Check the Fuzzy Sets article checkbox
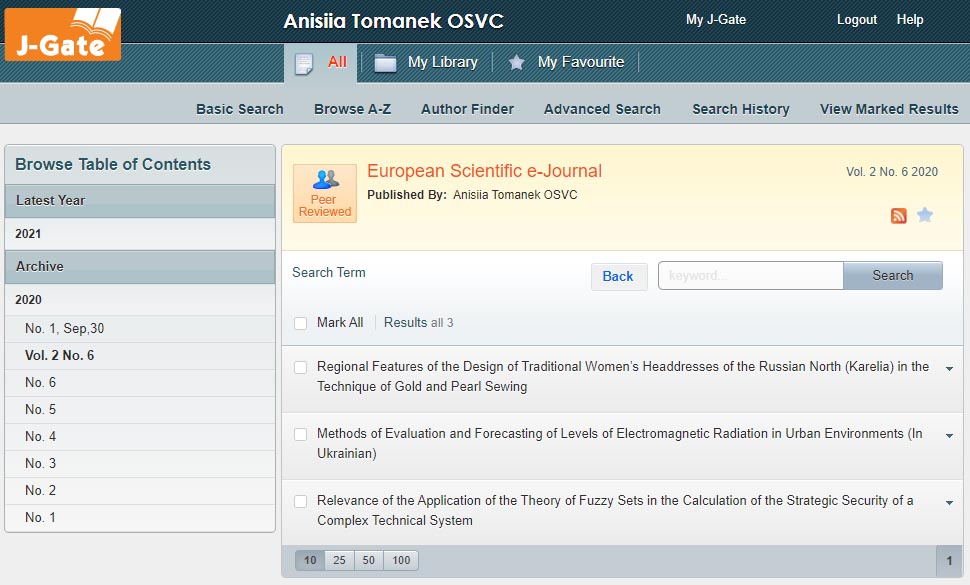This screenshot has height=585, width=970. point(301,502)
